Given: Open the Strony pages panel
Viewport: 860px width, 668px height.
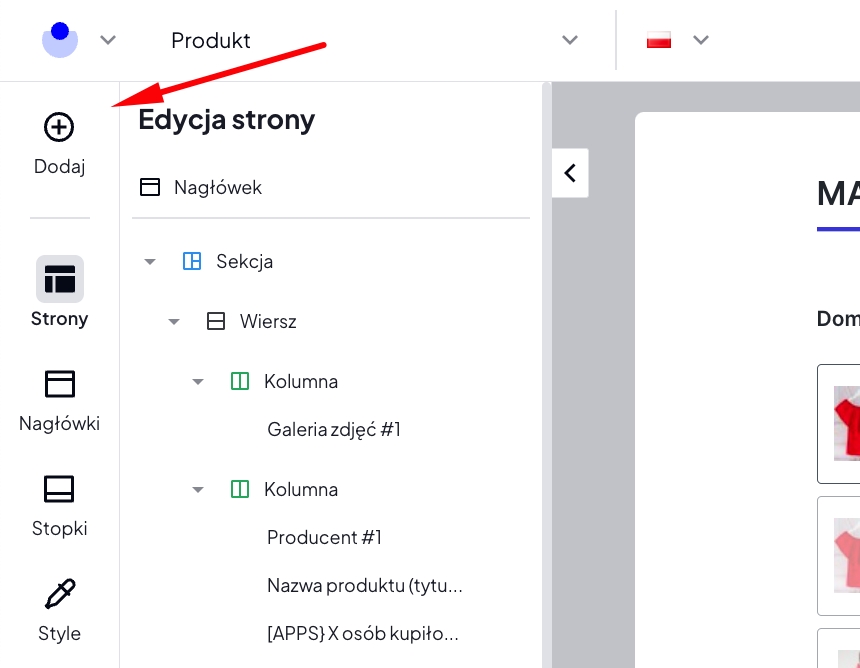Looking at the screenshot, I should (60, 280).
